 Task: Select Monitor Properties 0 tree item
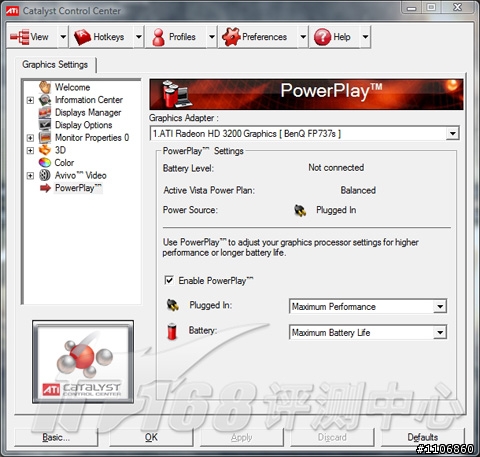92,138
